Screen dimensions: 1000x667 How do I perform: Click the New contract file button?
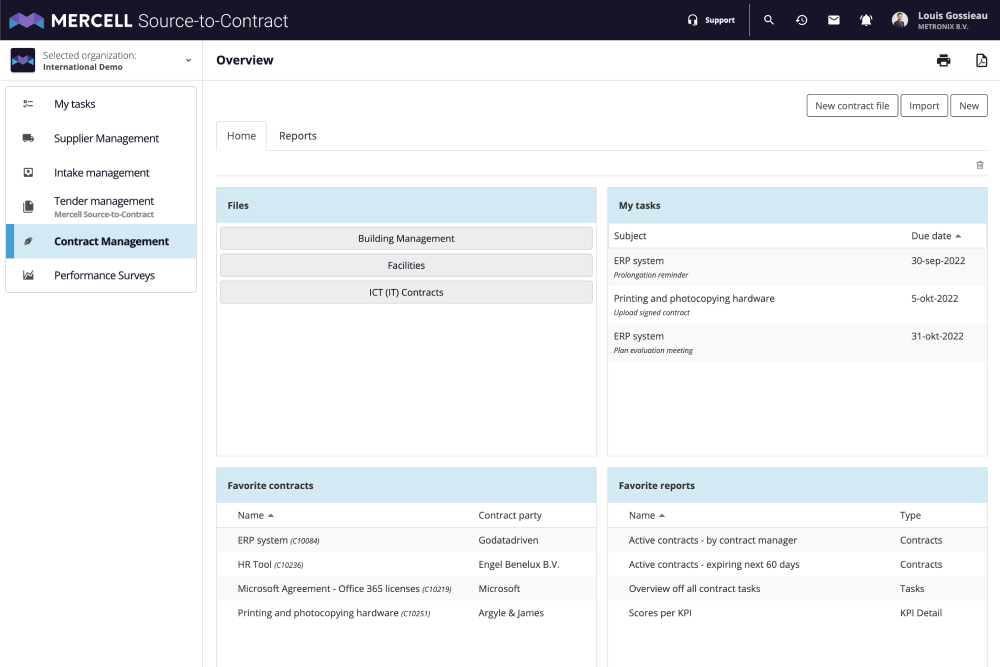(x=852, y=106)
